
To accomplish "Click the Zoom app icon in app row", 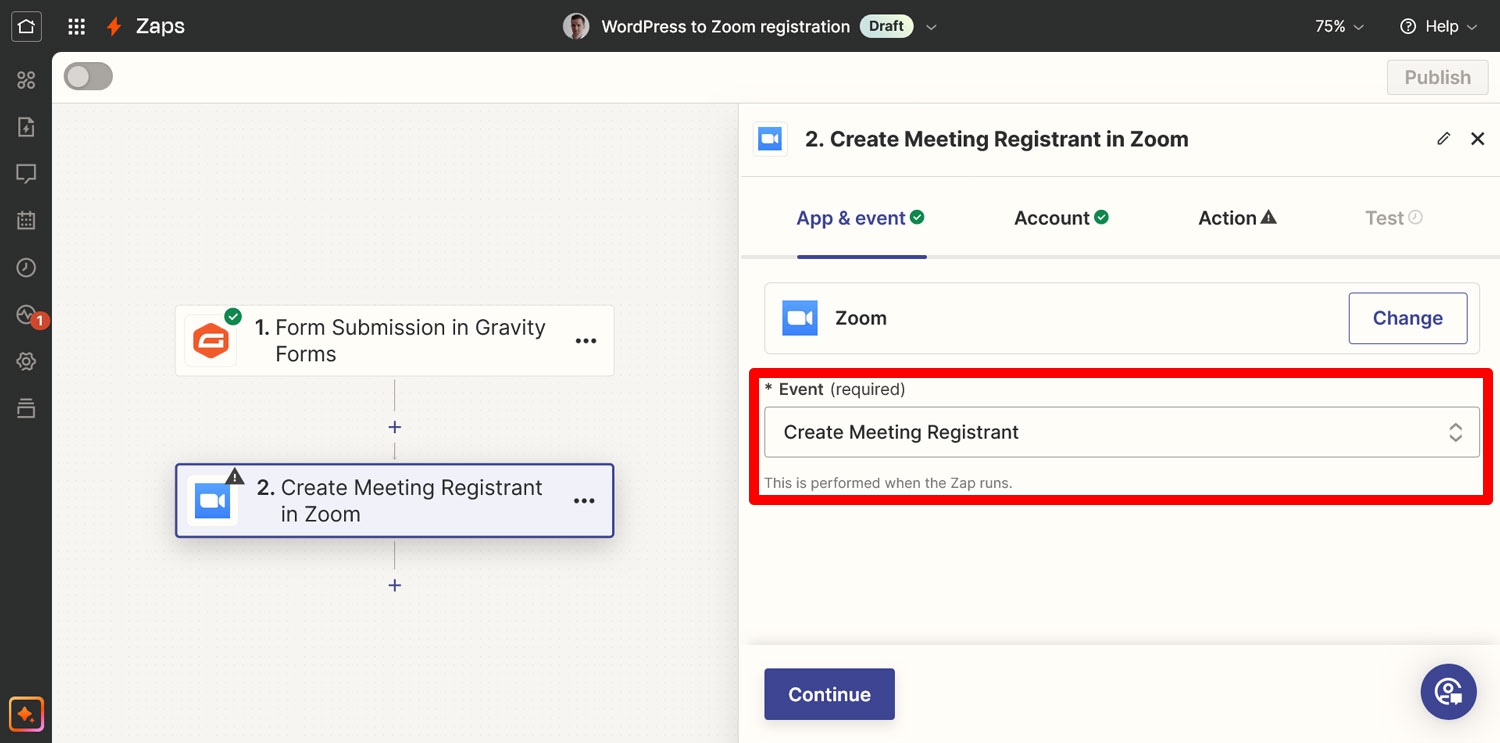I will pyautogui.click(x=800, y=318).
